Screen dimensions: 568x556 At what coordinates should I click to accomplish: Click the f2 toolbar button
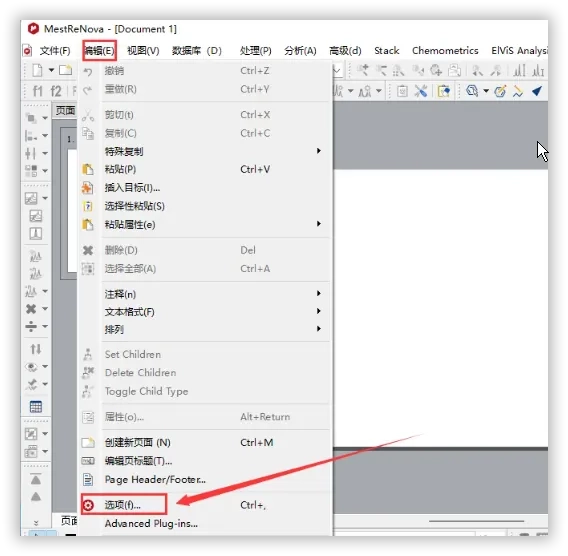[x=56, y=91]
